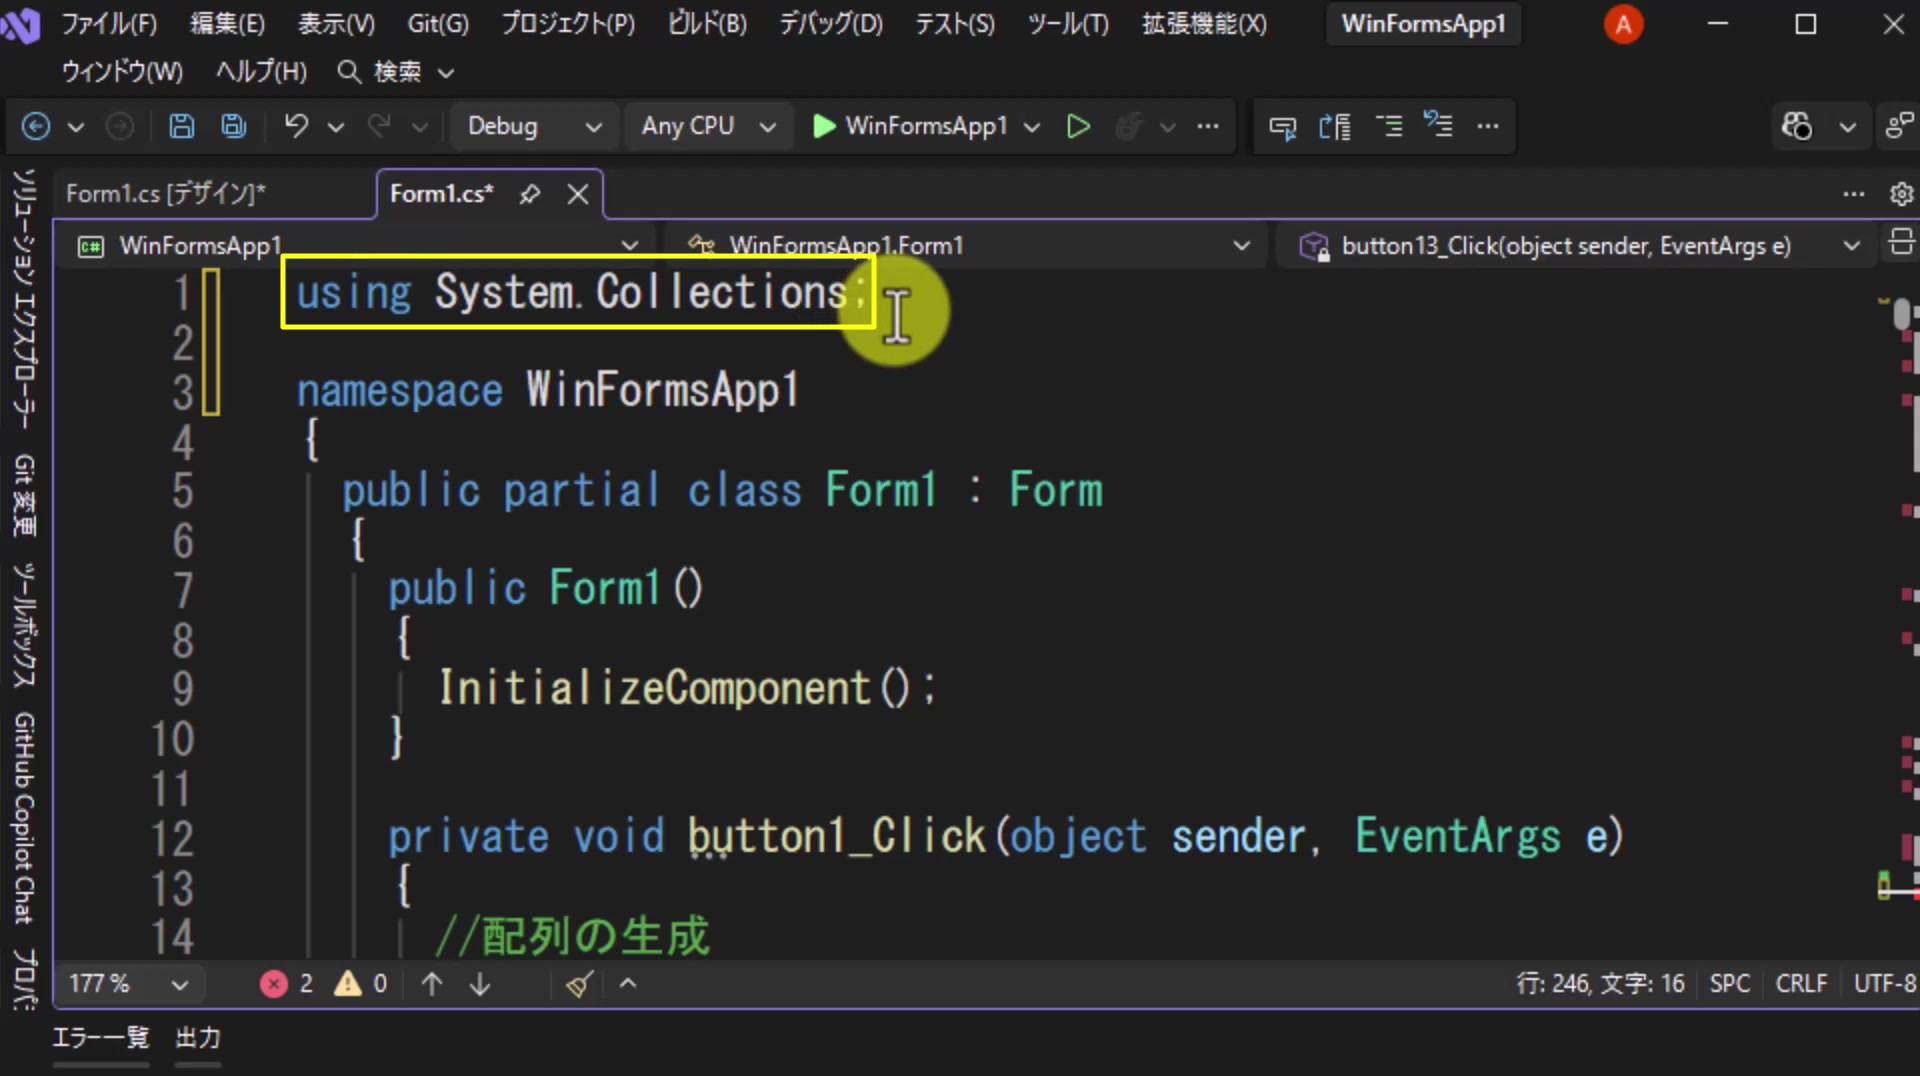Open the Any CPU platform dropdown
This screenshot has width=1920, height=1076.
[x=708, y=126]
